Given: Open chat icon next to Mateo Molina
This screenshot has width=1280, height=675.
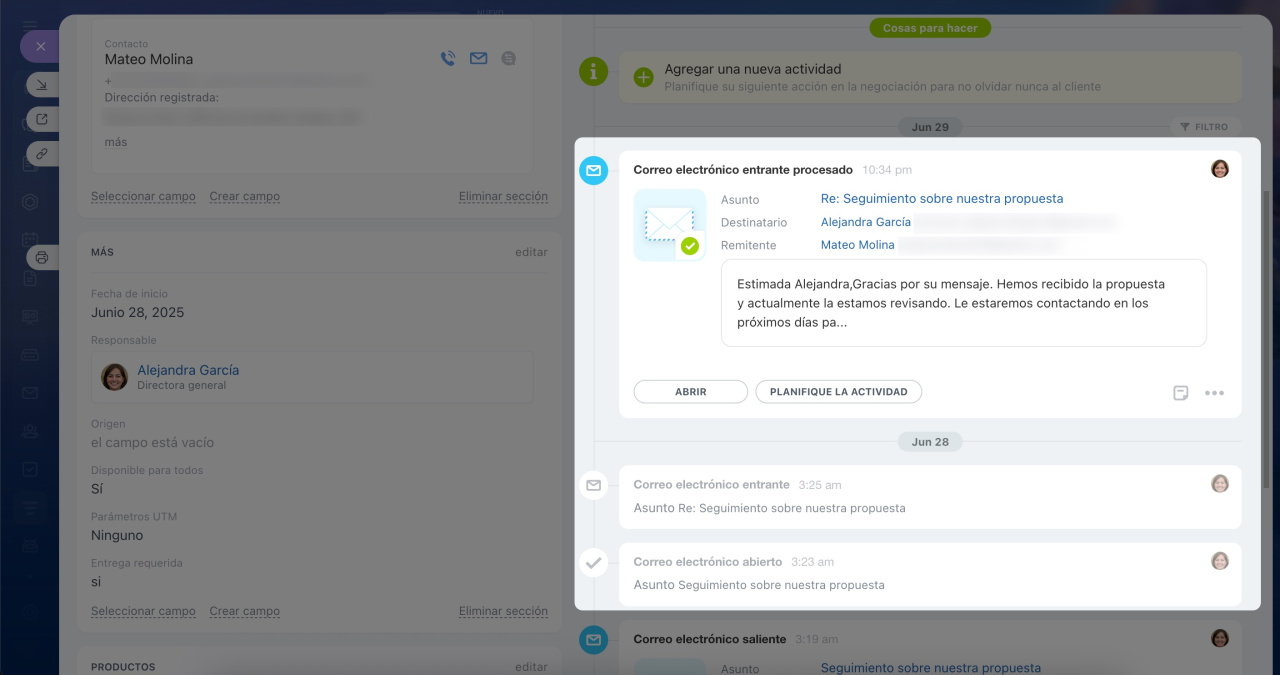Looking at the screenshot, I should (509, 59).
